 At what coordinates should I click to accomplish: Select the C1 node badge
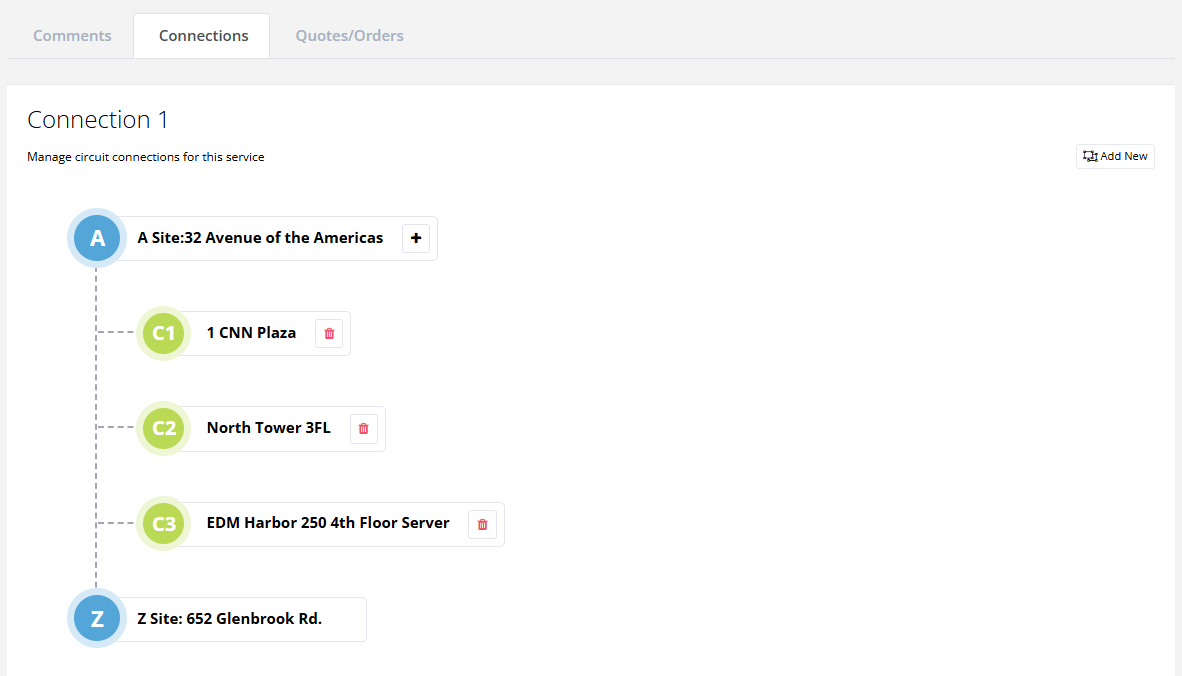point(163,333)
